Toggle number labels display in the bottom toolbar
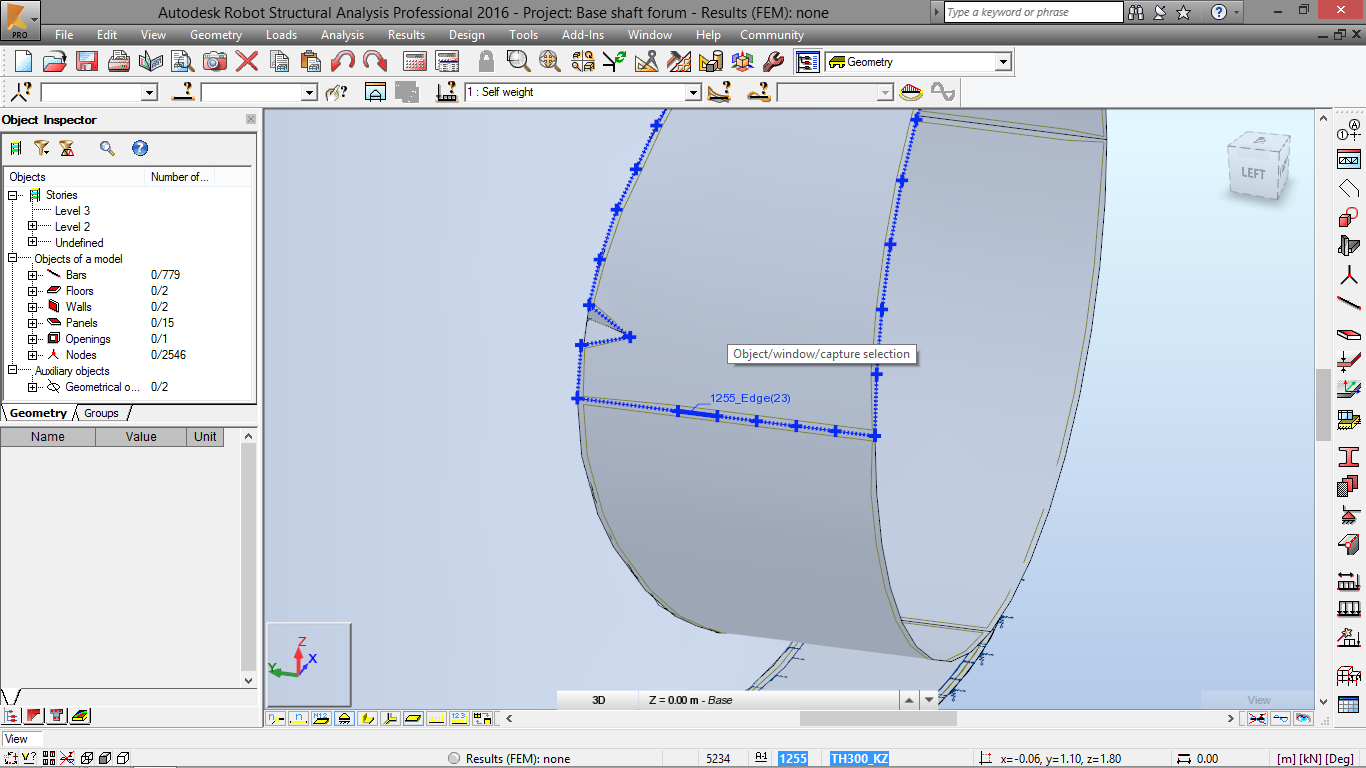Screen dimensions: 1366x768 tap(459, 718)
